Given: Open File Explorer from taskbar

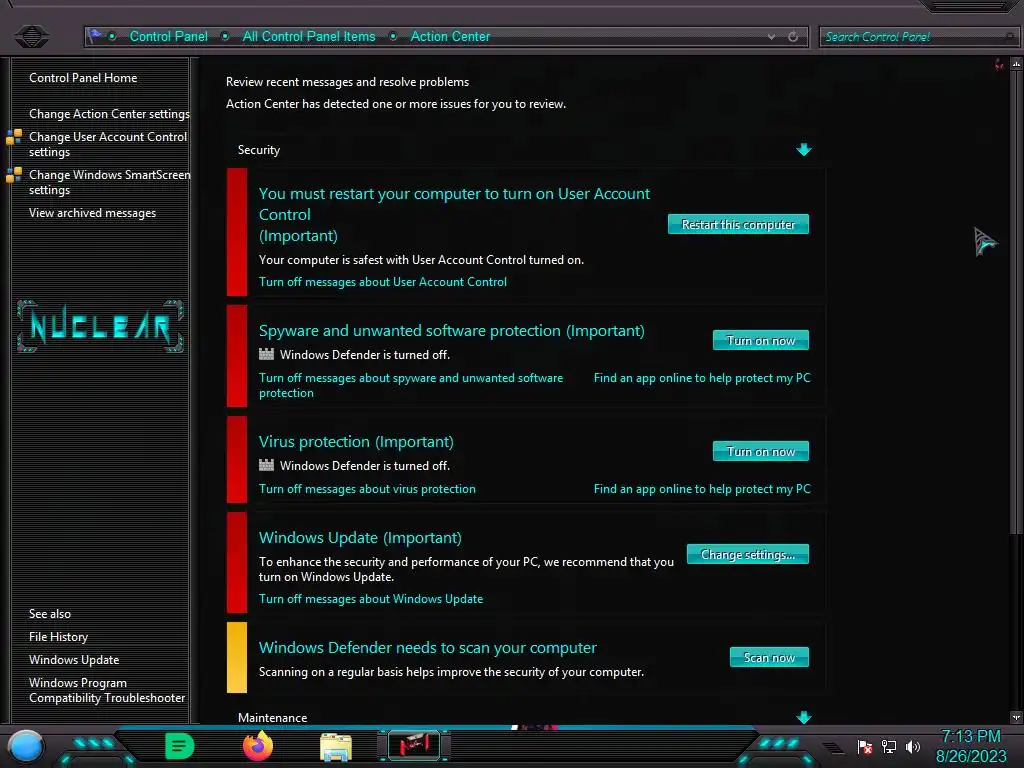Looking at the screenshot, I should (336, 747).
